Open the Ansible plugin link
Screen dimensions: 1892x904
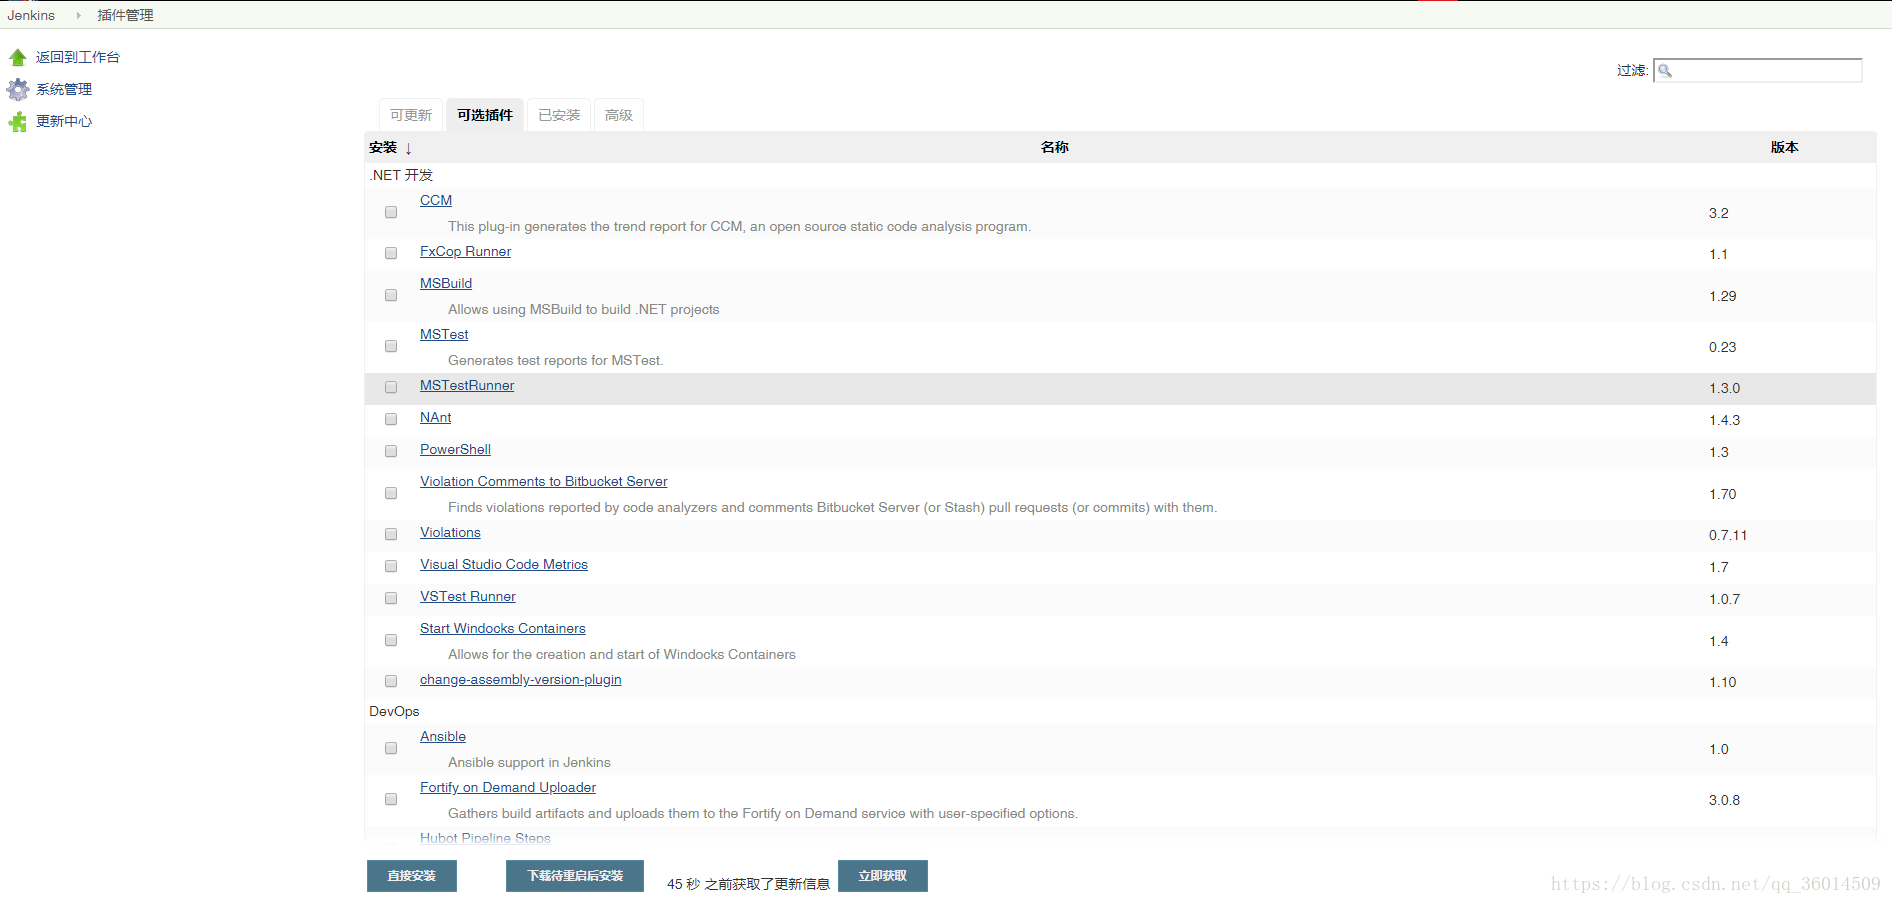click(x=443, y=736)
